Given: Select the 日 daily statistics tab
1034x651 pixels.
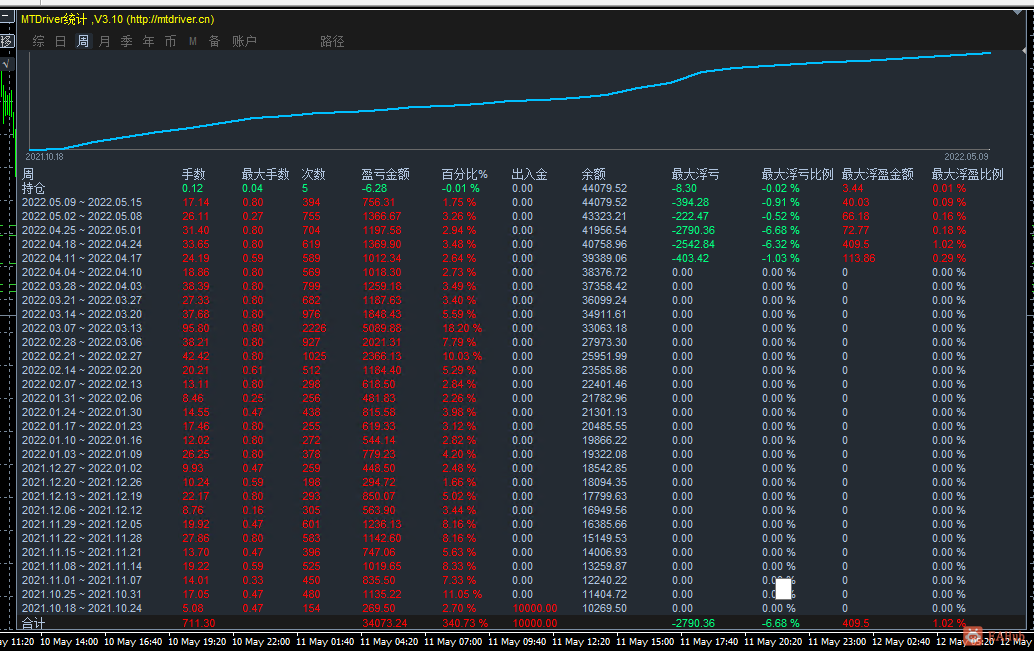Looking at the screenshot, I should click(x=61, y=41).
